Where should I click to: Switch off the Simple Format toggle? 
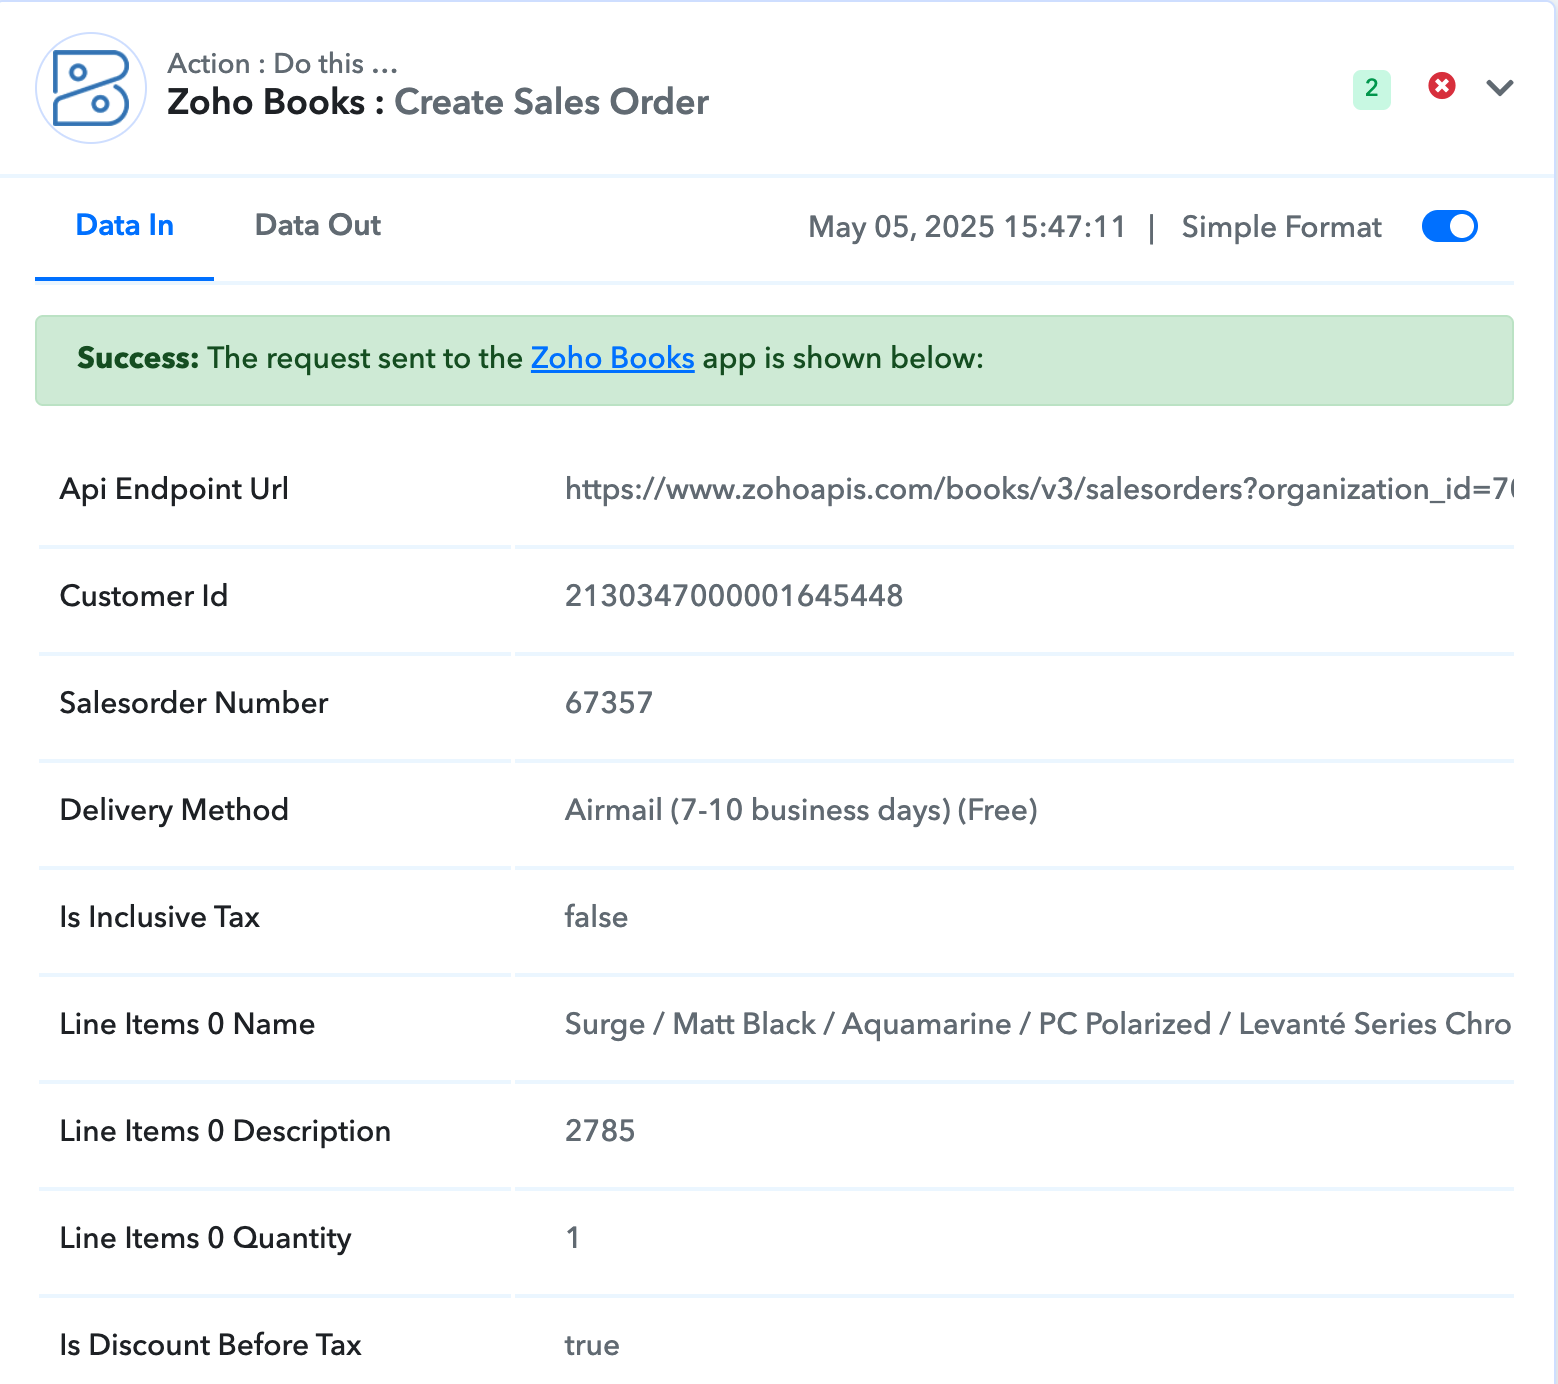1449,226
